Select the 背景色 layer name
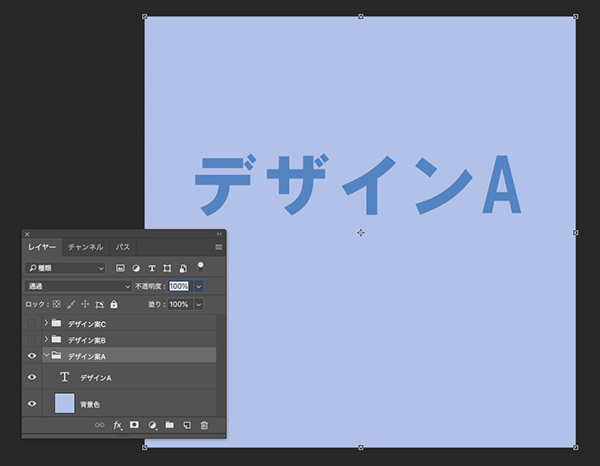600x466 pixels. [x=90, y=404]
